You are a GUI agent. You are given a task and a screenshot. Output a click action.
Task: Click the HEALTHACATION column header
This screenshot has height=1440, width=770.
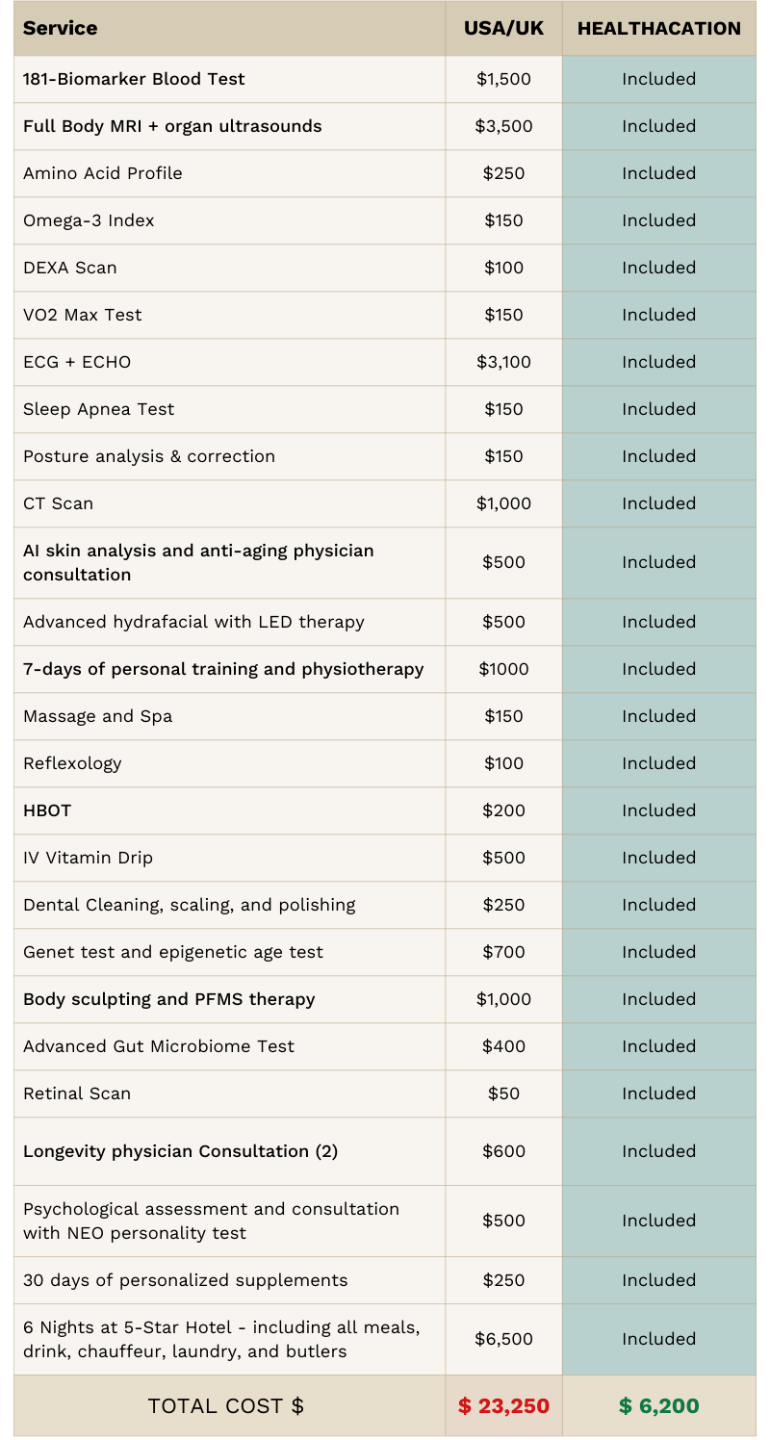[659, 28]
